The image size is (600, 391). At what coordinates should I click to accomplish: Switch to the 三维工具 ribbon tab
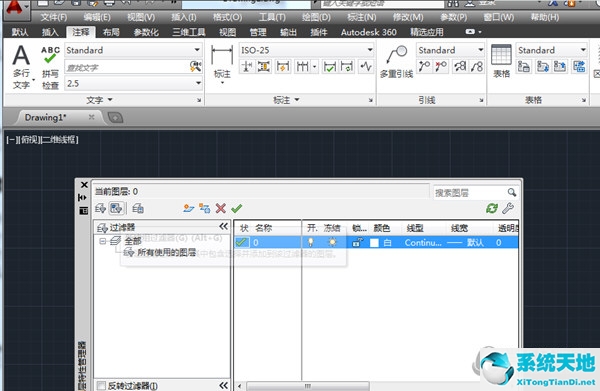(x=189, y=32)
